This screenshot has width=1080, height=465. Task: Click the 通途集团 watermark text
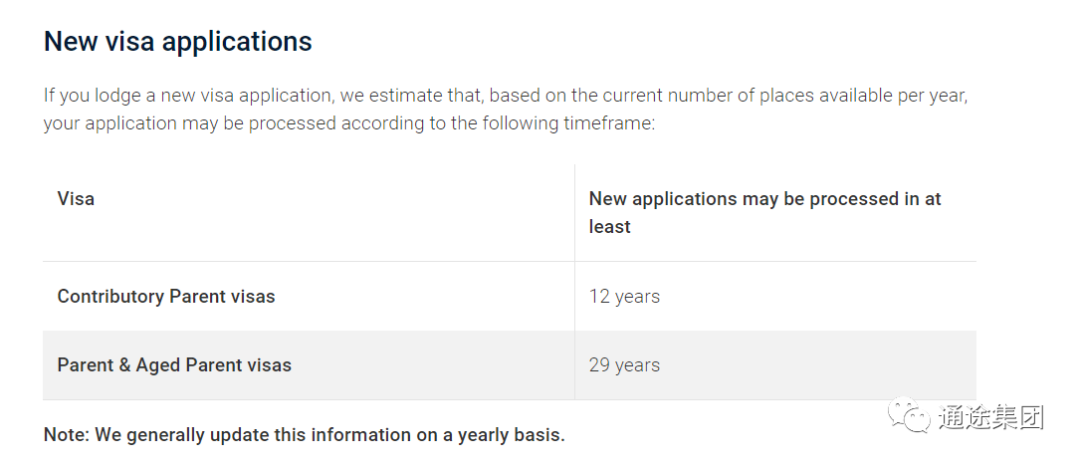(991, 417)
